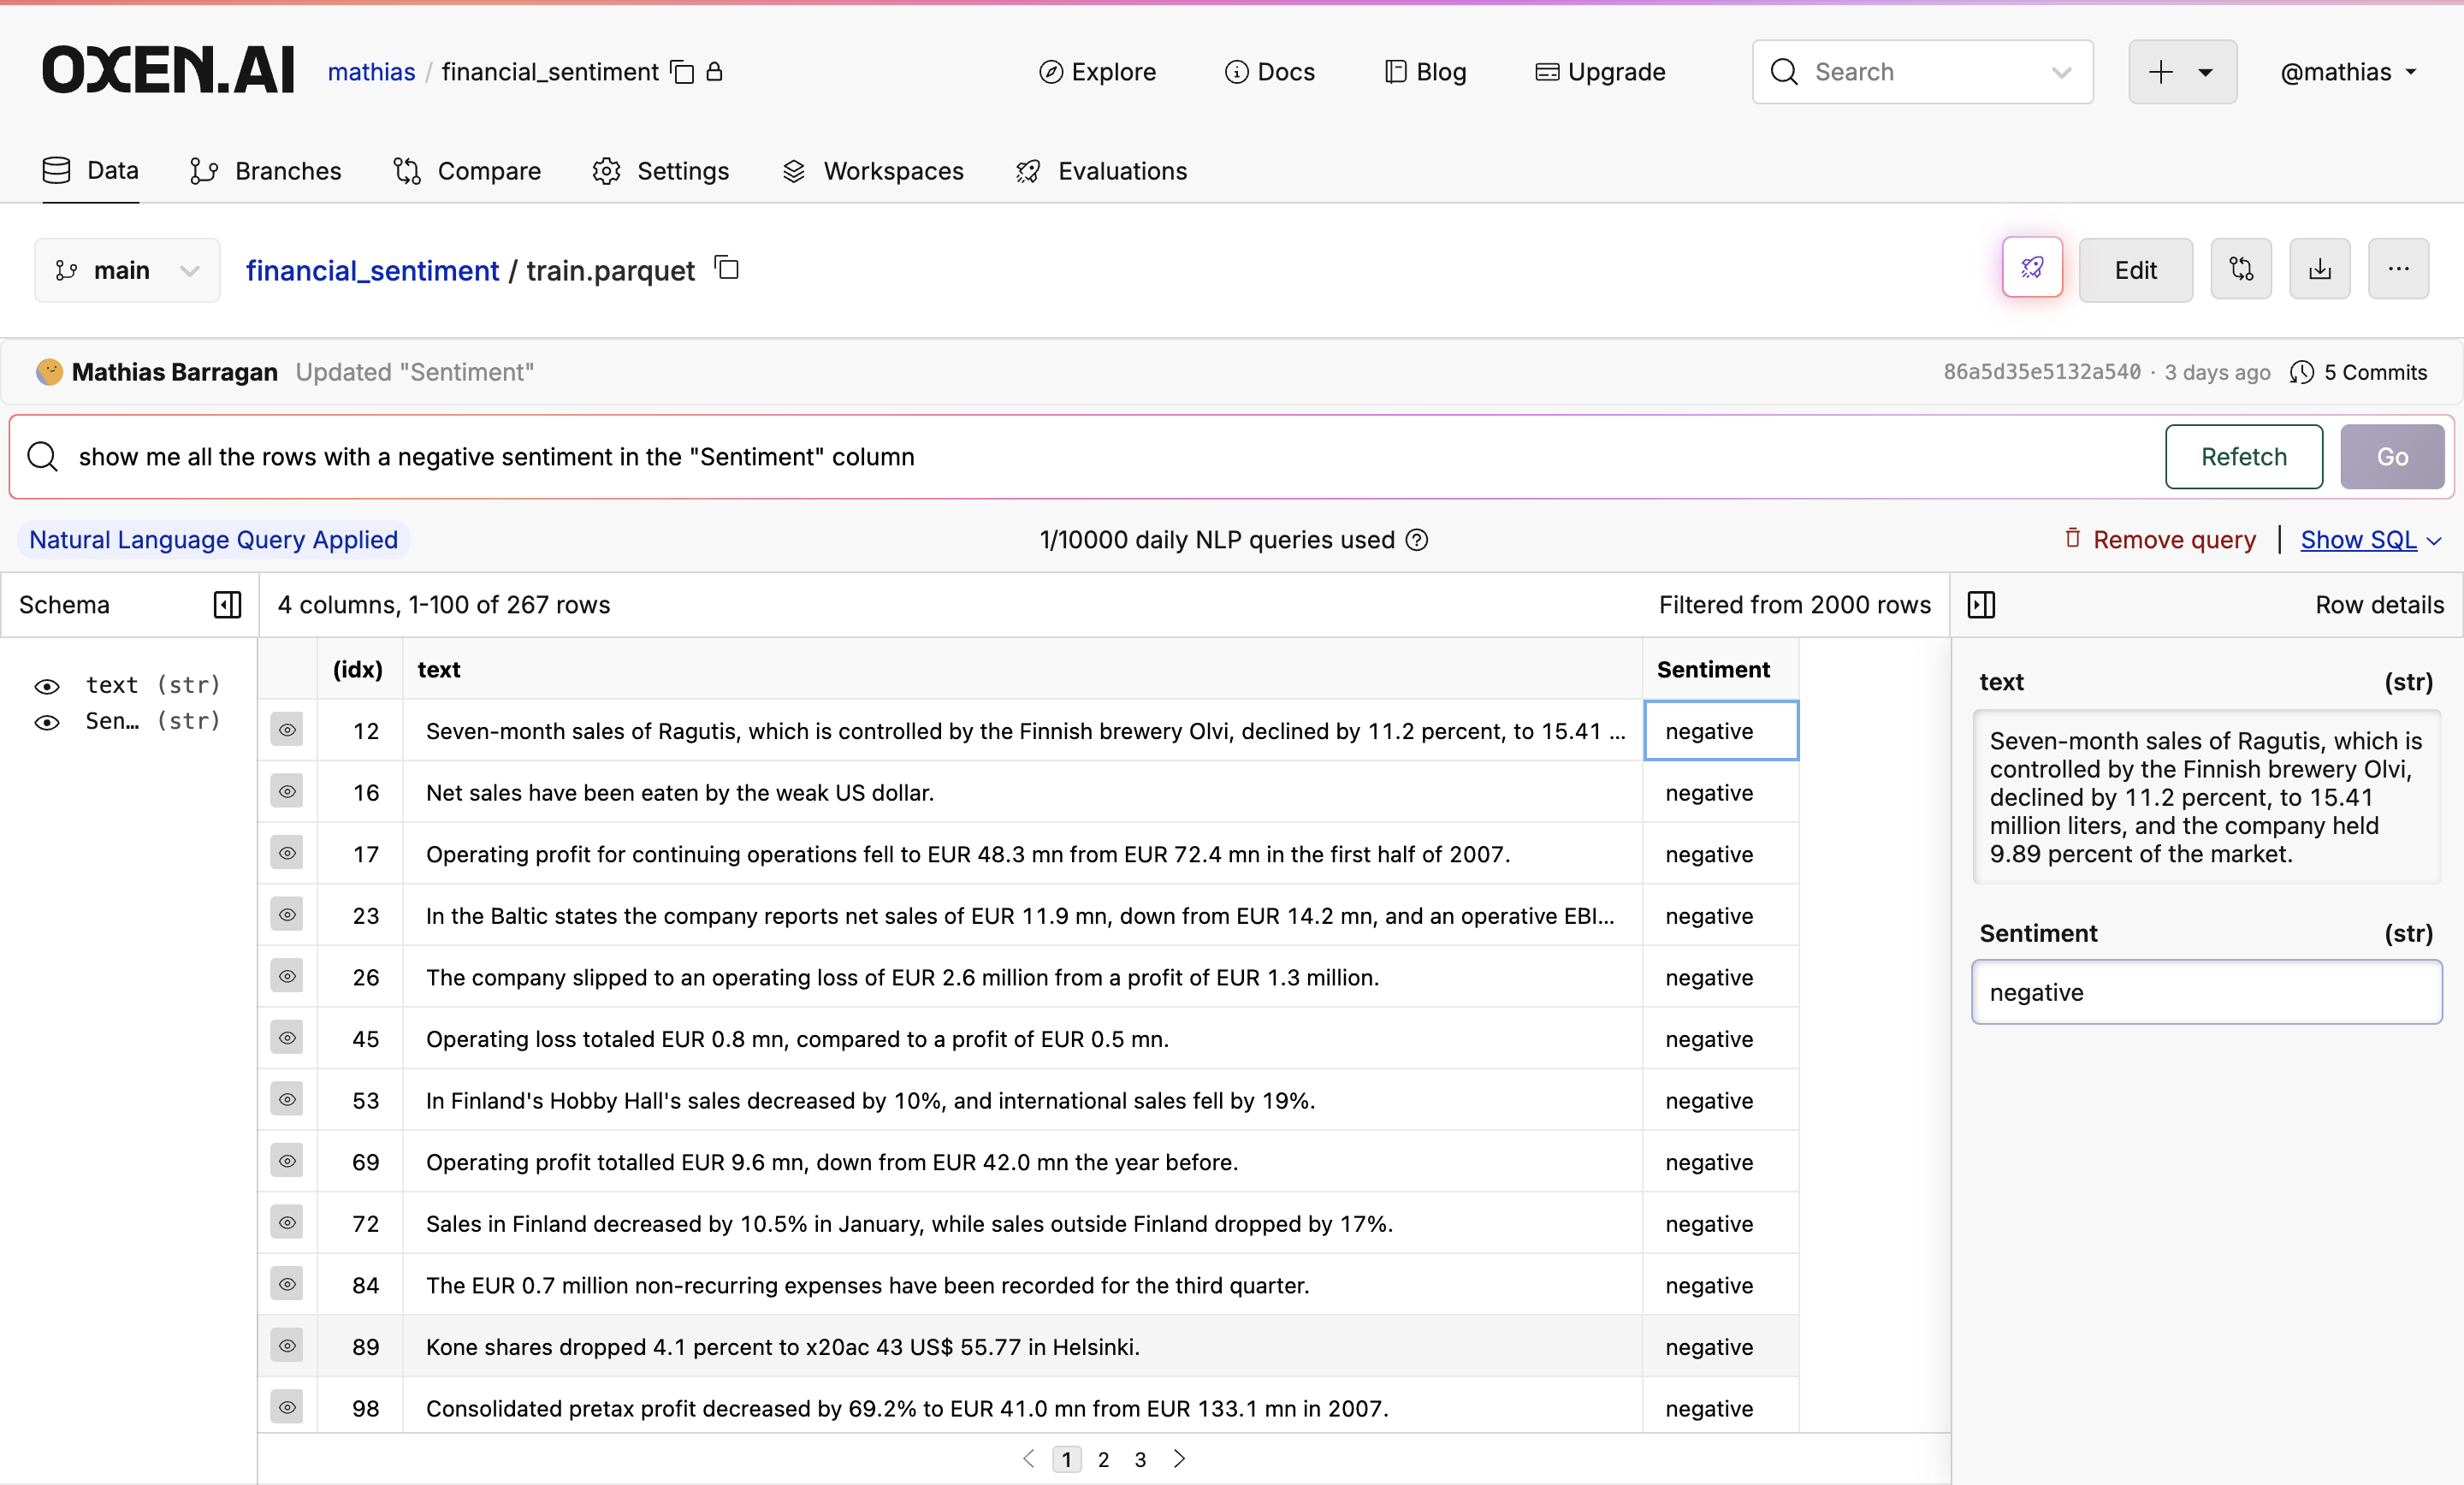Go to page 3 of results
The height and width of the screenshot is (1485, 2464).
click(x=1140, y=1459)
